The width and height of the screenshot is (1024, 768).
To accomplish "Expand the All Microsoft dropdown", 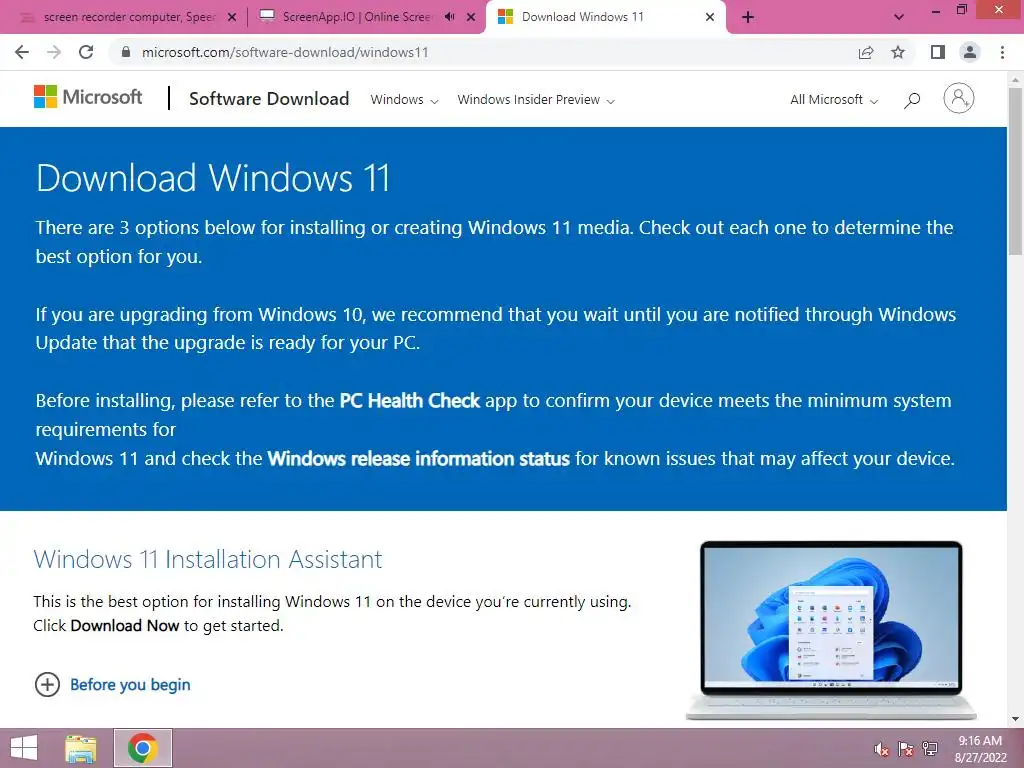I will coord(834,100).
